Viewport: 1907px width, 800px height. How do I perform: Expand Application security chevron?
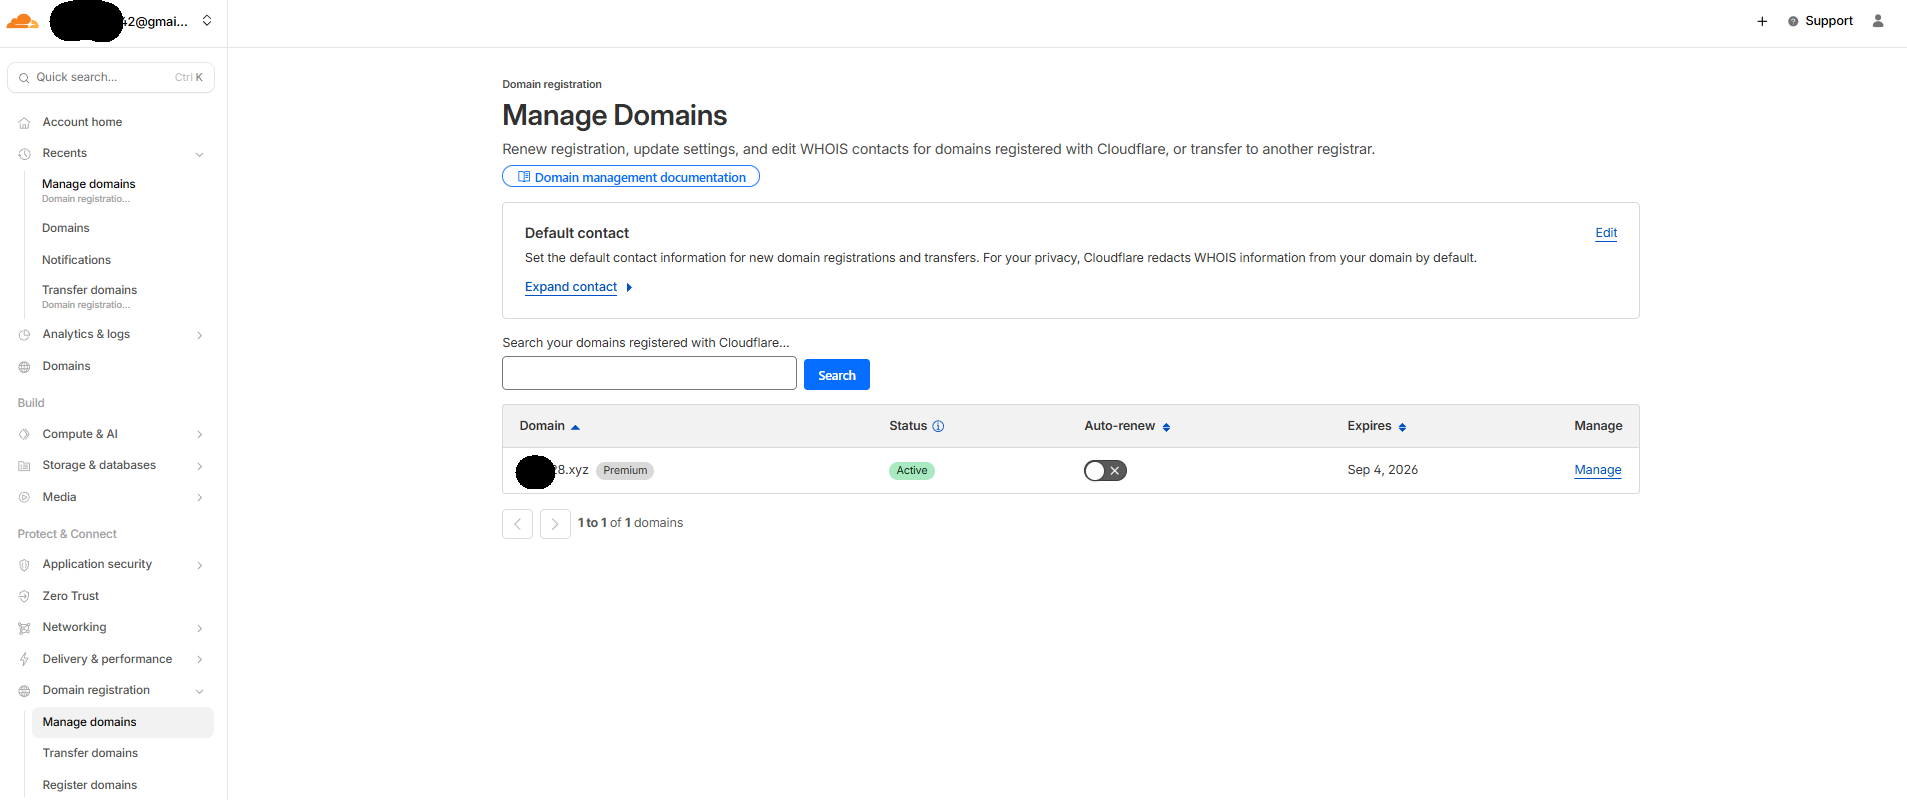pos(199,565)
